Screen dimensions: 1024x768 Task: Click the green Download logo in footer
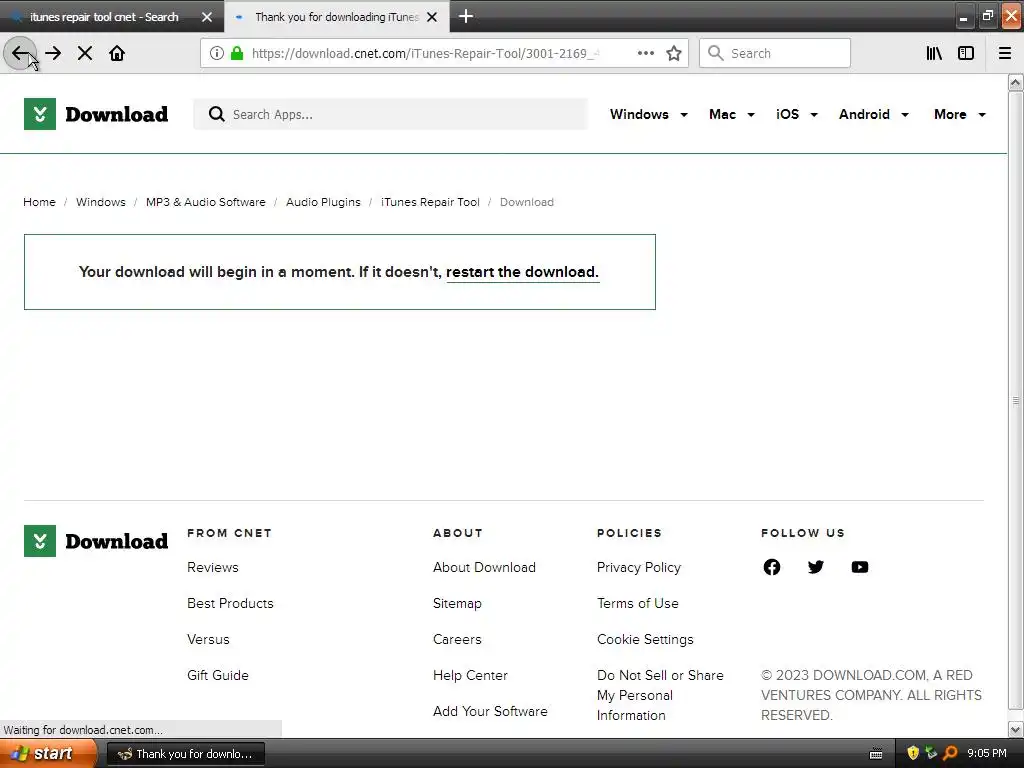pyautogui.click(x=96, y=541)
